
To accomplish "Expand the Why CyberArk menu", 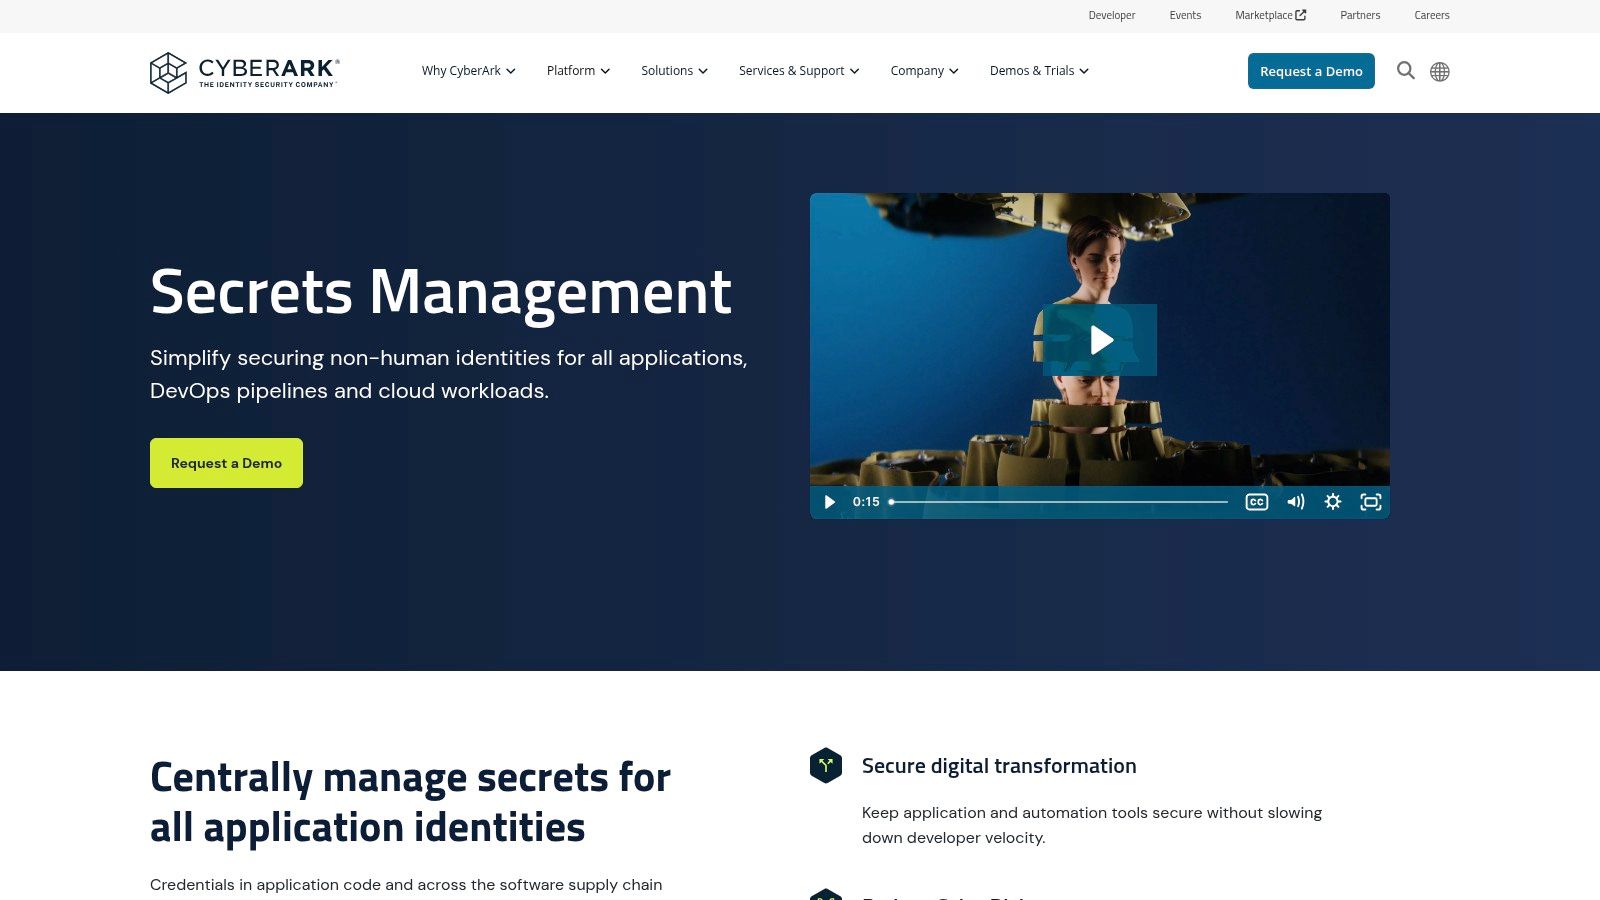I will 467,71.
